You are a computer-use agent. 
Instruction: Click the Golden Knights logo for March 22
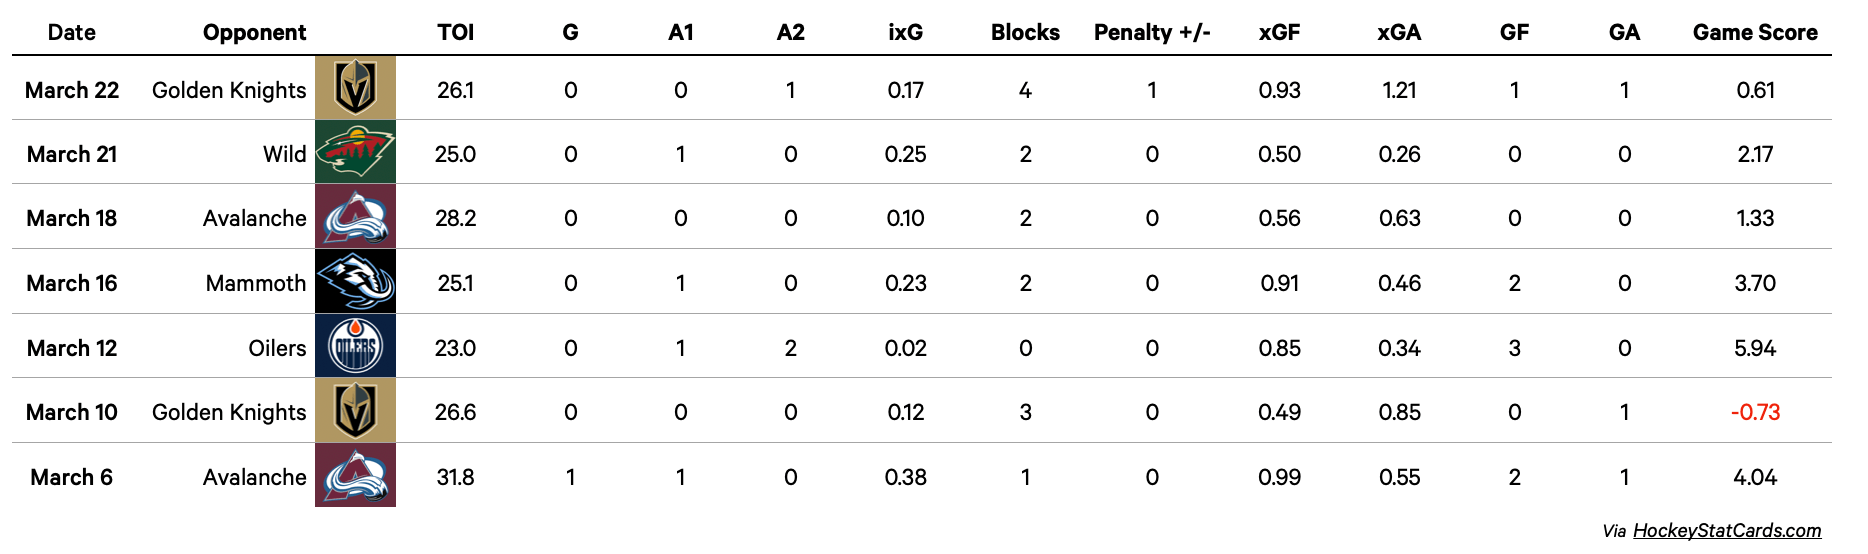point(355,88)
